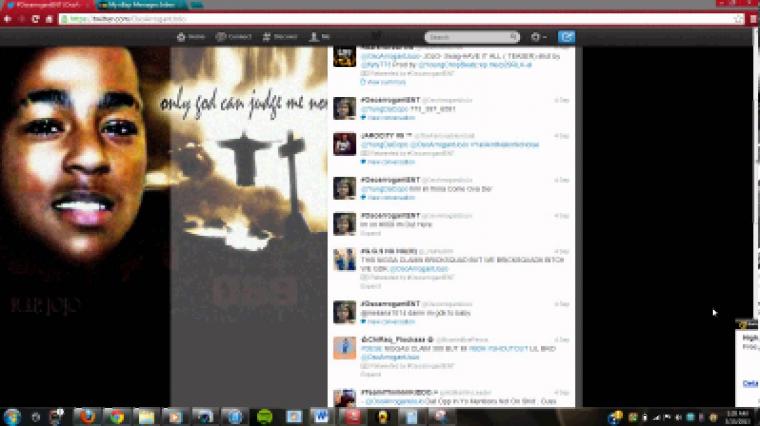Viewport: 760px width, 426px height.
Task: Open the Twitter Home tab
Action: coord(190,37)
